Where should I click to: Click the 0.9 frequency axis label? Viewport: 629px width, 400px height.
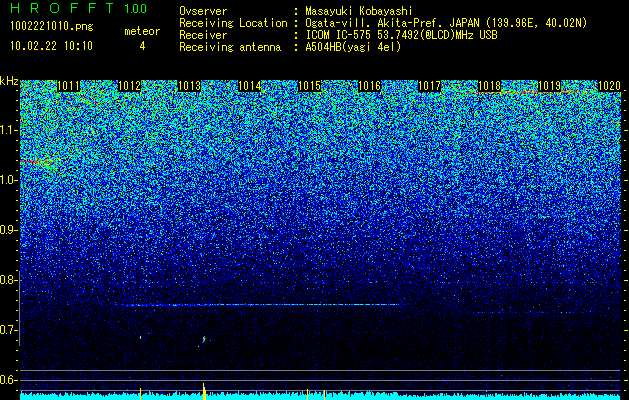[x=8, y=230]
